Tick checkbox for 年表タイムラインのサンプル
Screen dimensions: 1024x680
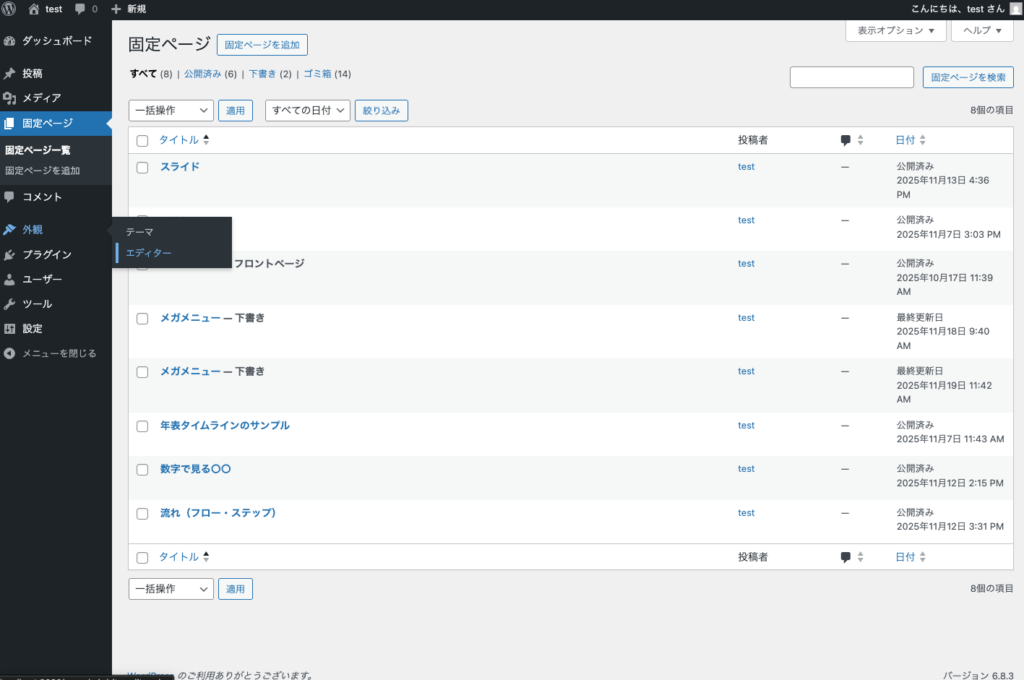(142, 426)
